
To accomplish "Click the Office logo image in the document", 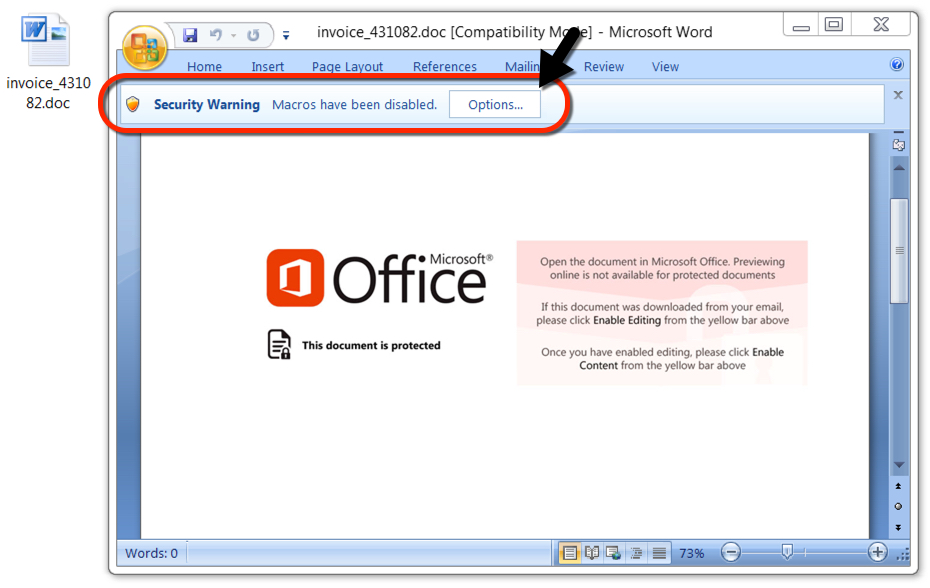I will pos(380,278).
